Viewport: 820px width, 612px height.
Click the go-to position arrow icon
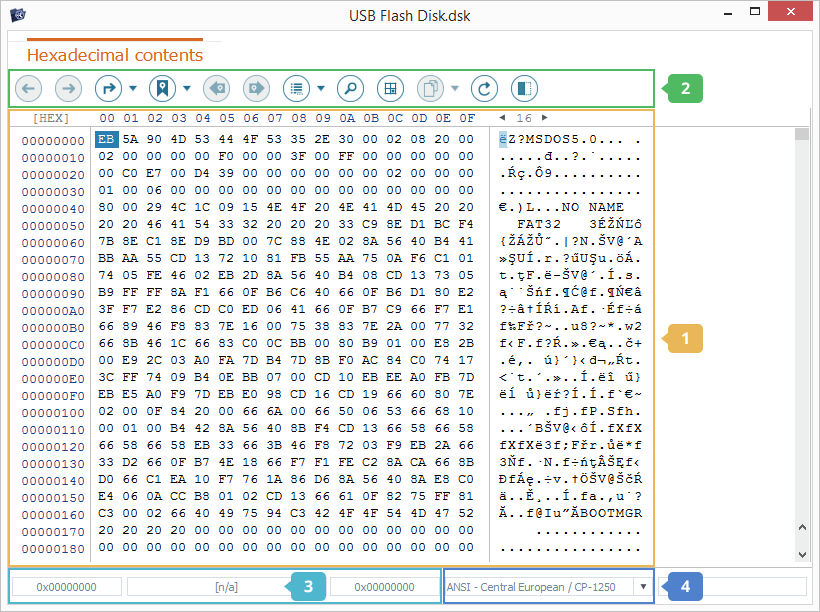107,88
